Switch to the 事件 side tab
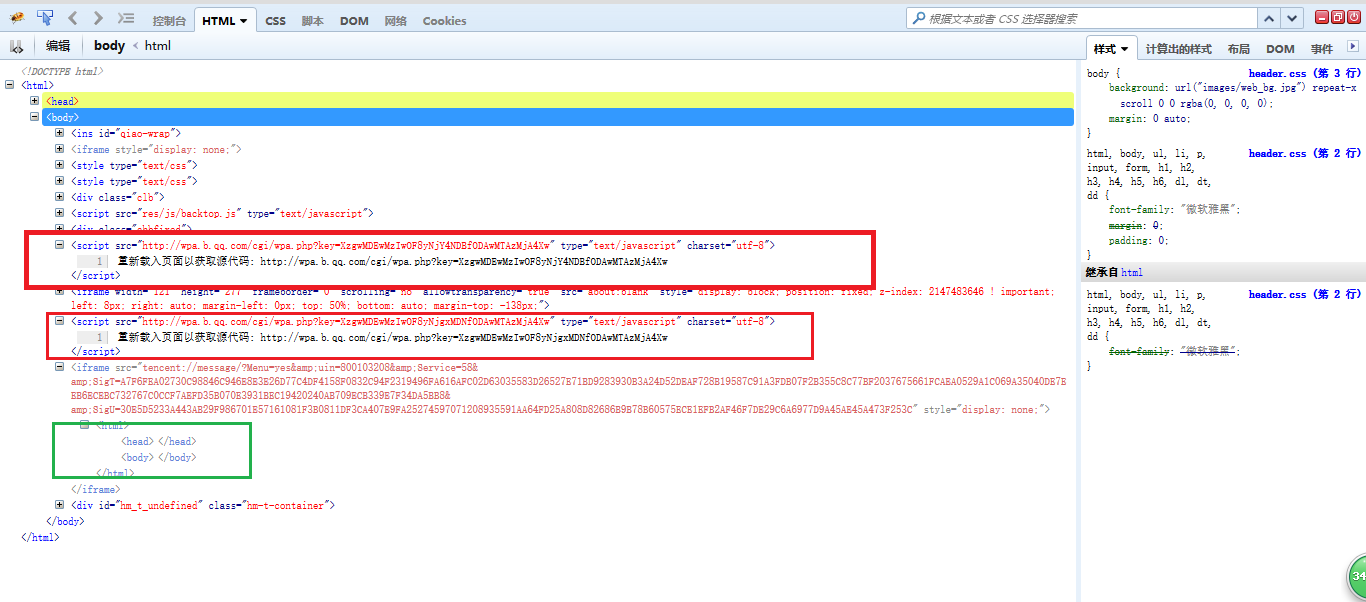This screenshot has height=602, width=1366. (x=1322, y=49)
